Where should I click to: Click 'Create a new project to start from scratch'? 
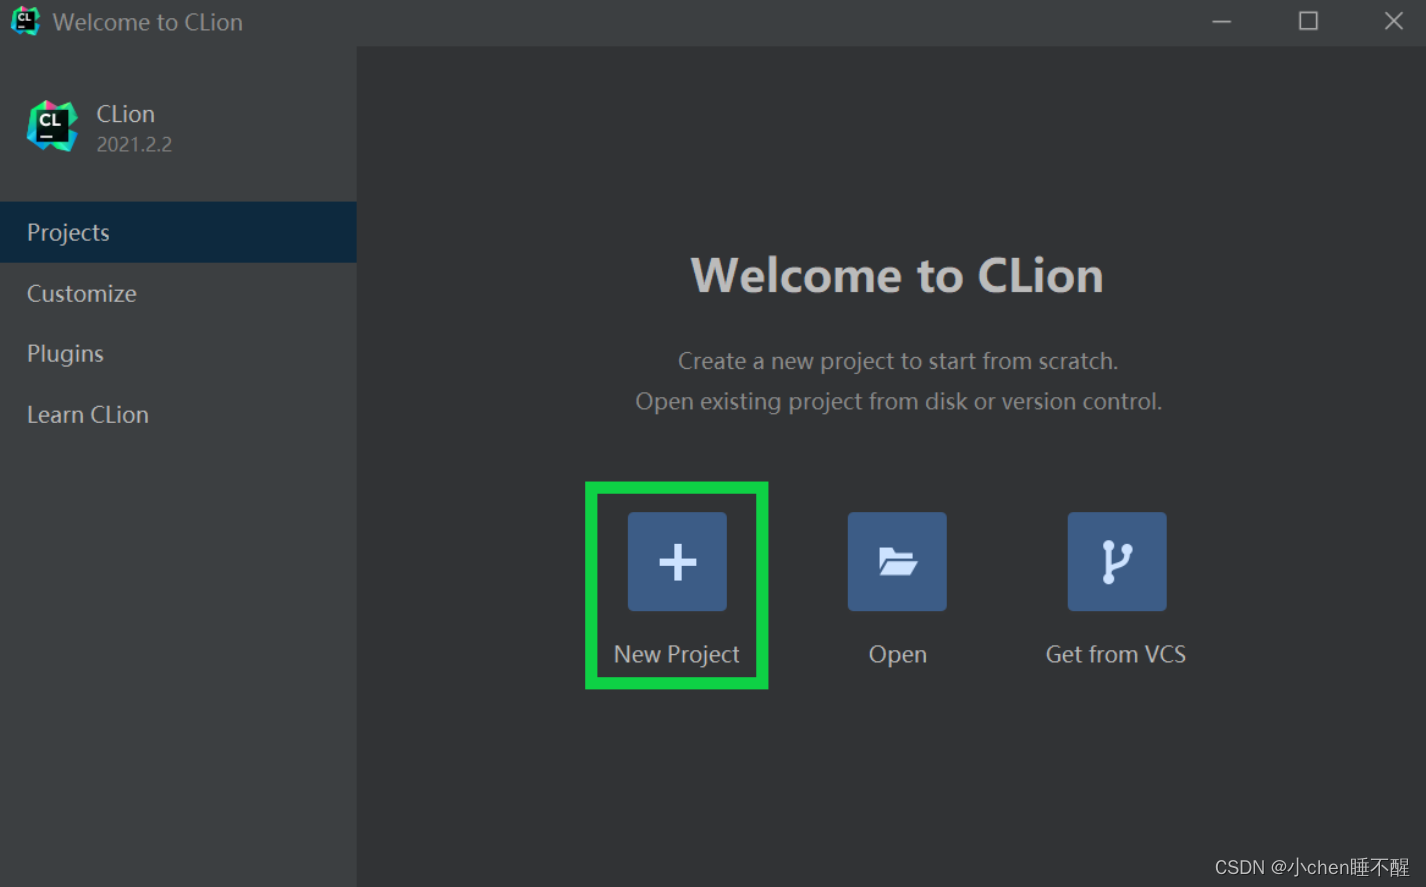click(898, 361)
